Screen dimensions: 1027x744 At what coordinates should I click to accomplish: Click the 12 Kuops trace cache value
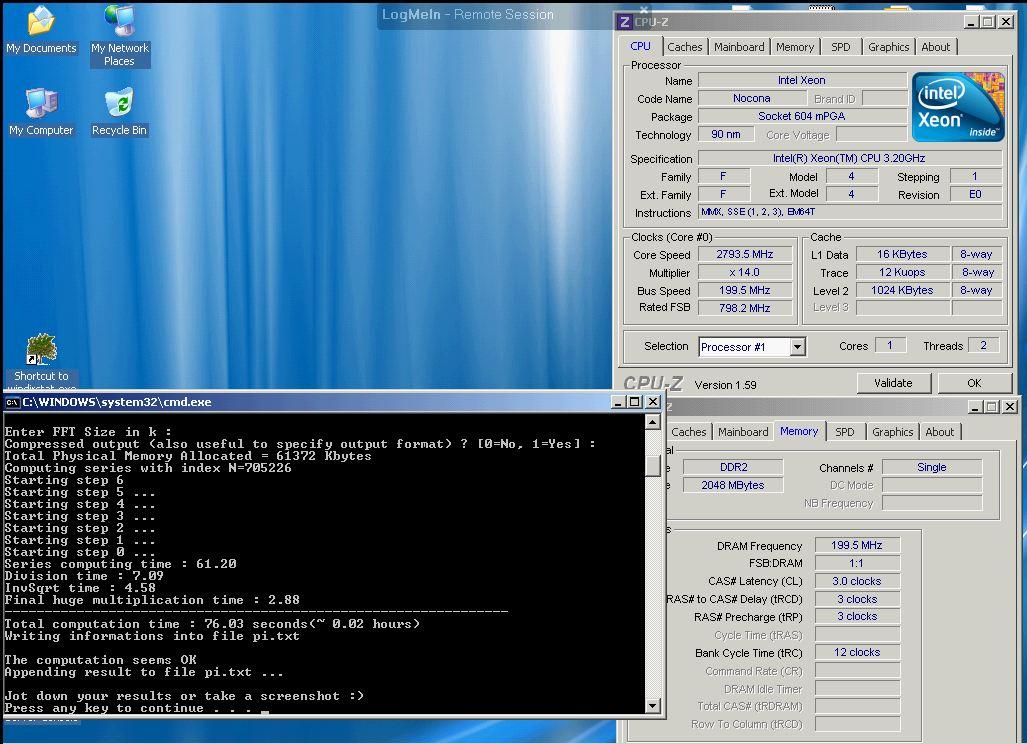pyautogui.click(x=902, y=272)
